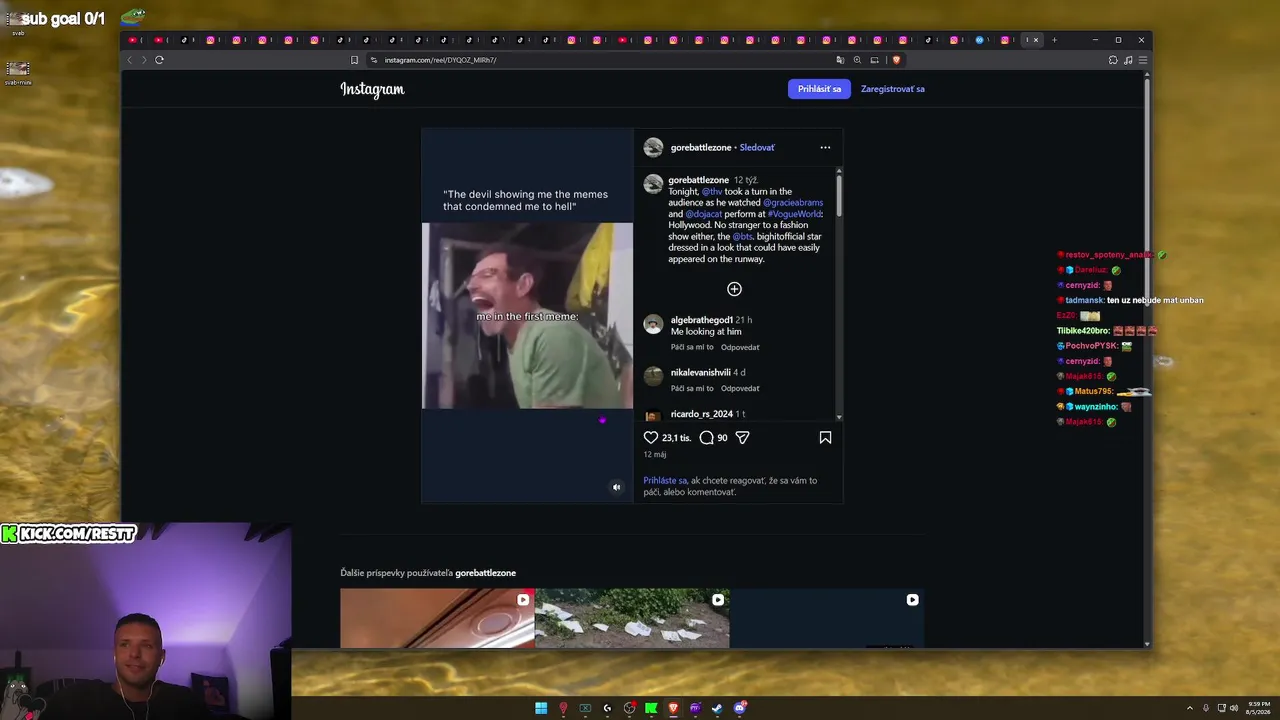Open Discord from the taskbar
This screenshot has width=1280, height=720.
click(739, 708)
